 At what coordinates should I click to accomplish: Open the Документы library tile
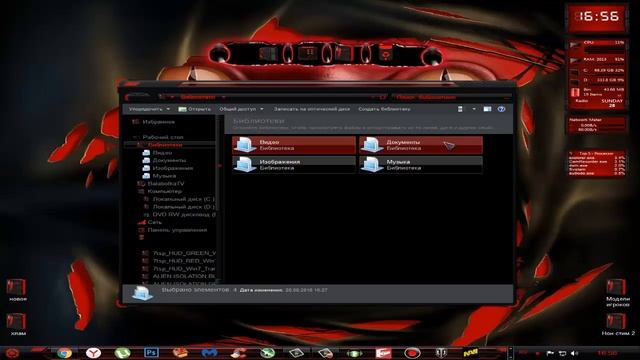point(421,145)
